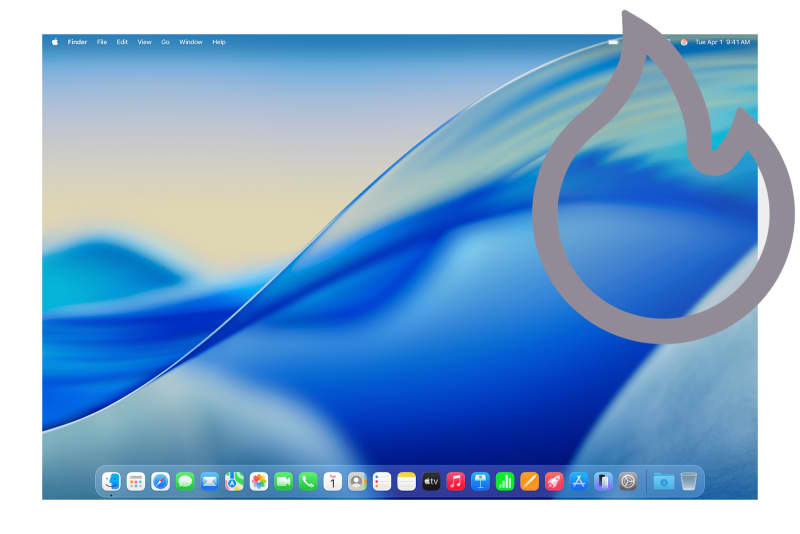Open the Calendar app icon
Screen dimensions: 800x534
click(332, 481)
